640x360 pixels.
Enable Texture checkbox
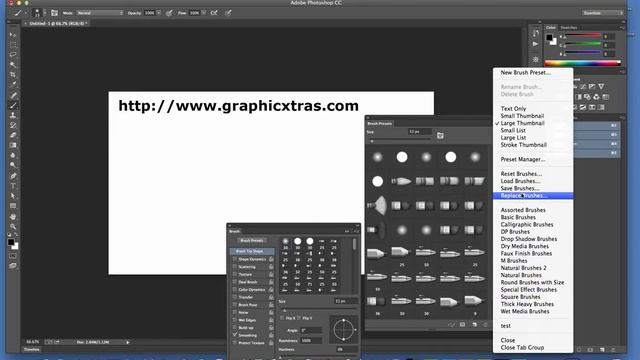(235, 274)
